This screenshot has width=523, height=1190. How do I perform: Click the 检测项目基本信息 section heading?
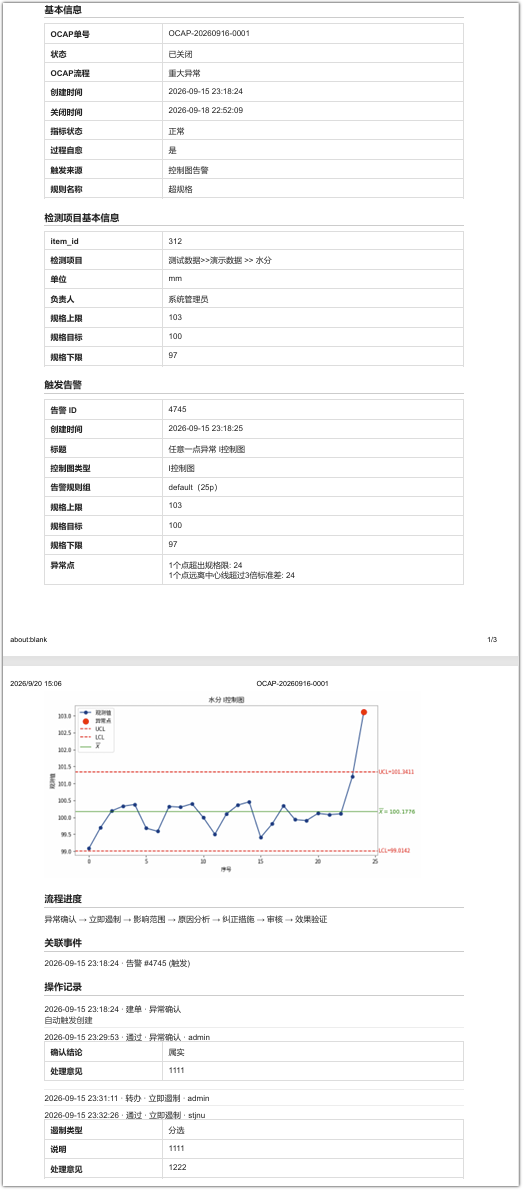pyautogui.click(x=82, y=217)
